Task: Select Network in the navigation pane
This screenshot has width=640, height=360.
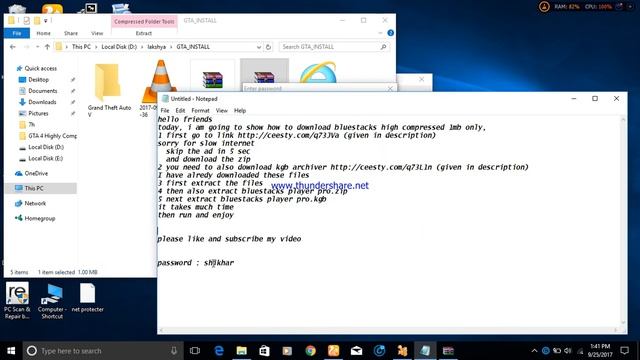Action: (35, 203)
